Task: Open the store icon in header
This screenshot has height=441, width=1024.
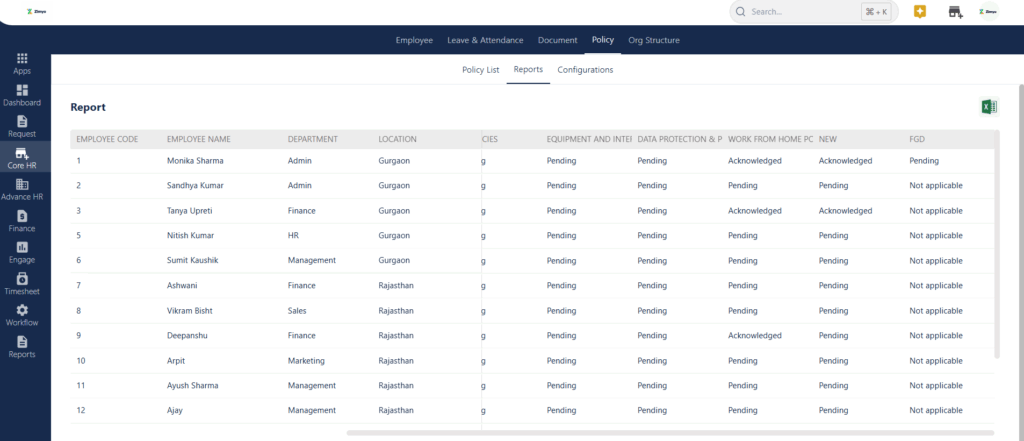Action: click(955, 12)
